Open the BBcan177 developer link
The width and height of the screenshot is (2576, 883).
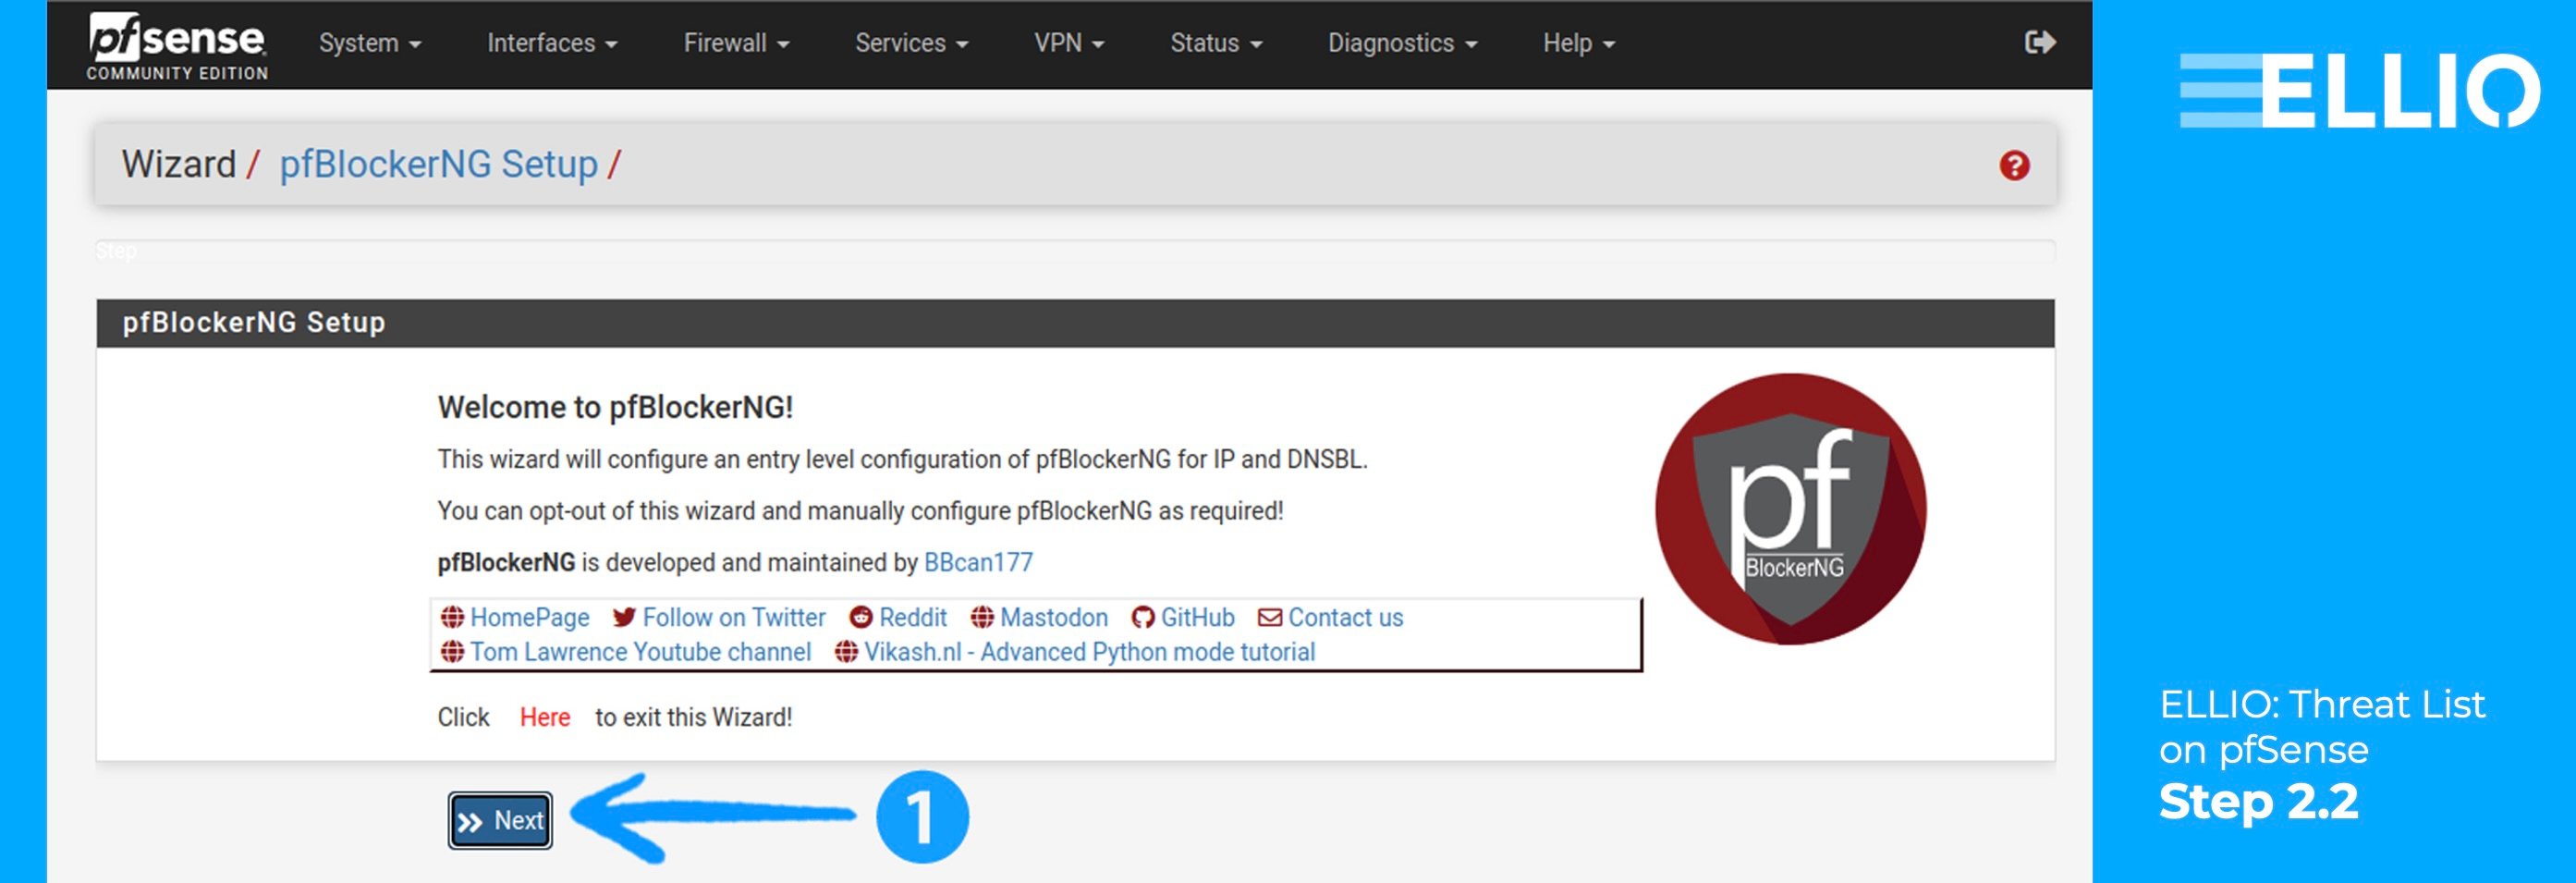coord(977,562)
